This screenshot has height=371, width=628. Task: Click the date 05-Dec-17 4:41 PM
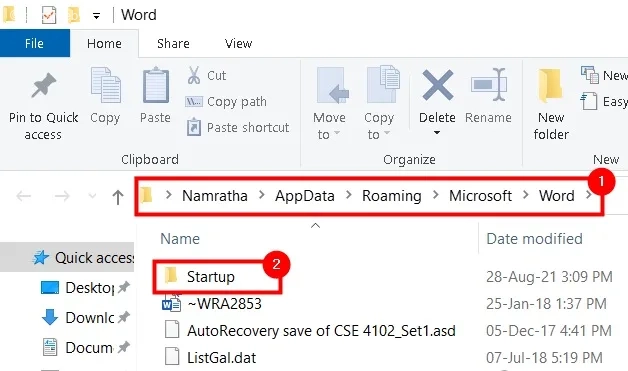point(549,331)
